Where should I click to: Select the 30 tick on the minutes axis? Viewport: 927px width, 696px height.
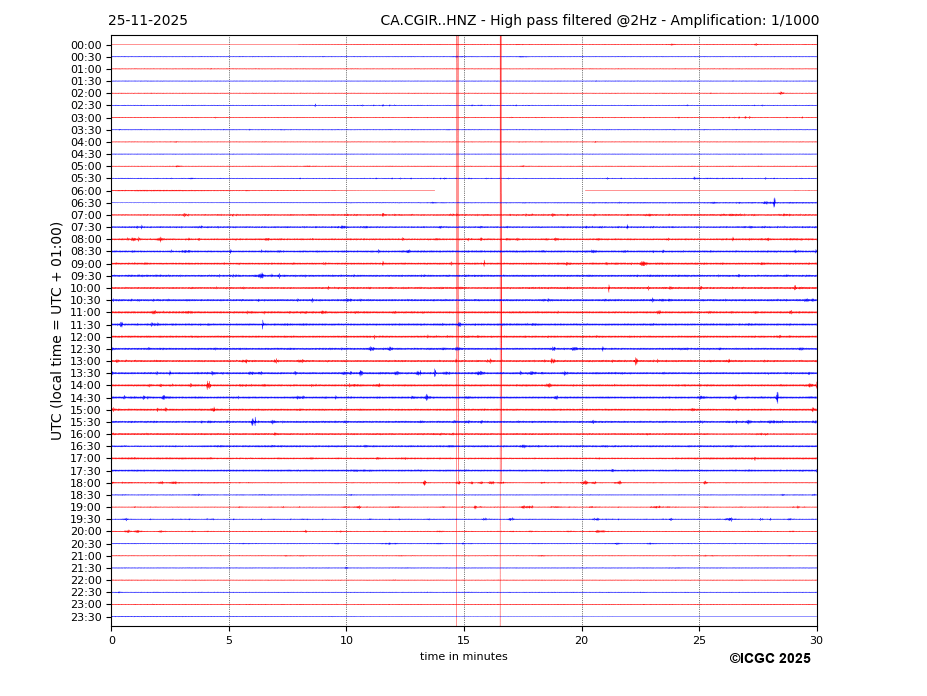coord(816,640)
